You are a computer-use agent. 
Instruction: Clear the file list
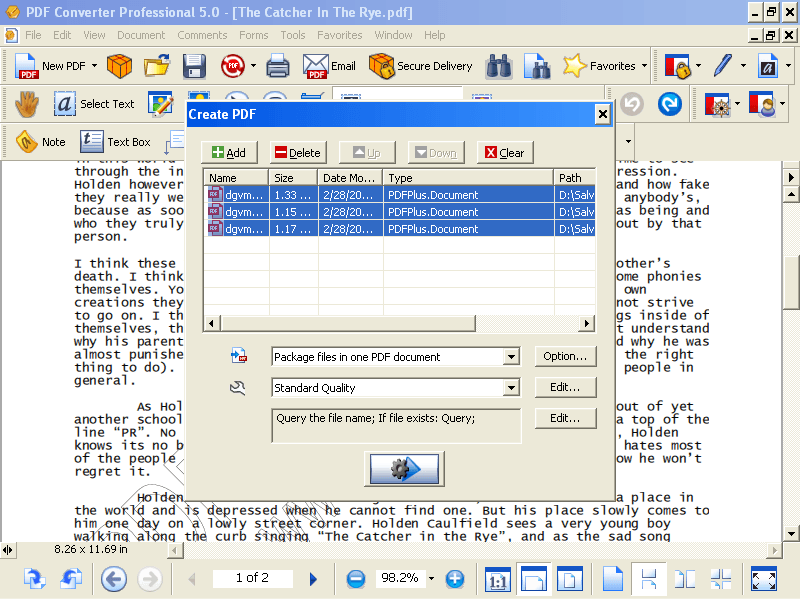click(505, 153)
